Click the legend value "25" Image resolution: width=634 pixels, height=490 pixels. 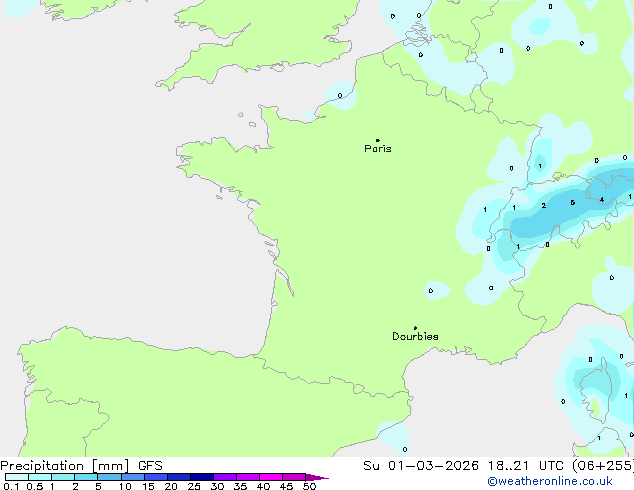point(194,486)
